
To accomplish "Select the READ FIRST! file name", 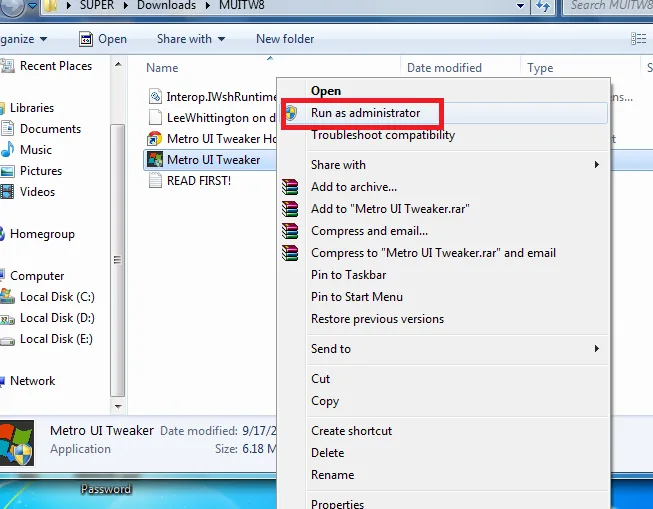I will click(x=199, y=181).
